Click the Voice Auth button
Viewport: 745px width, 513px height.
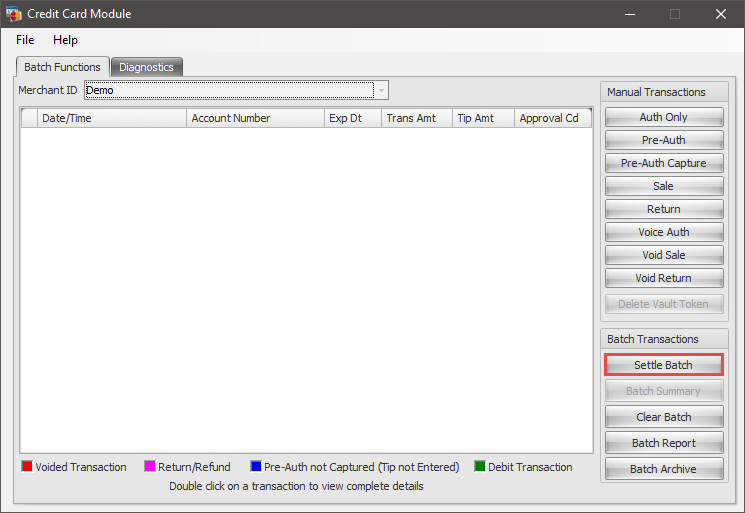[664, 232]
